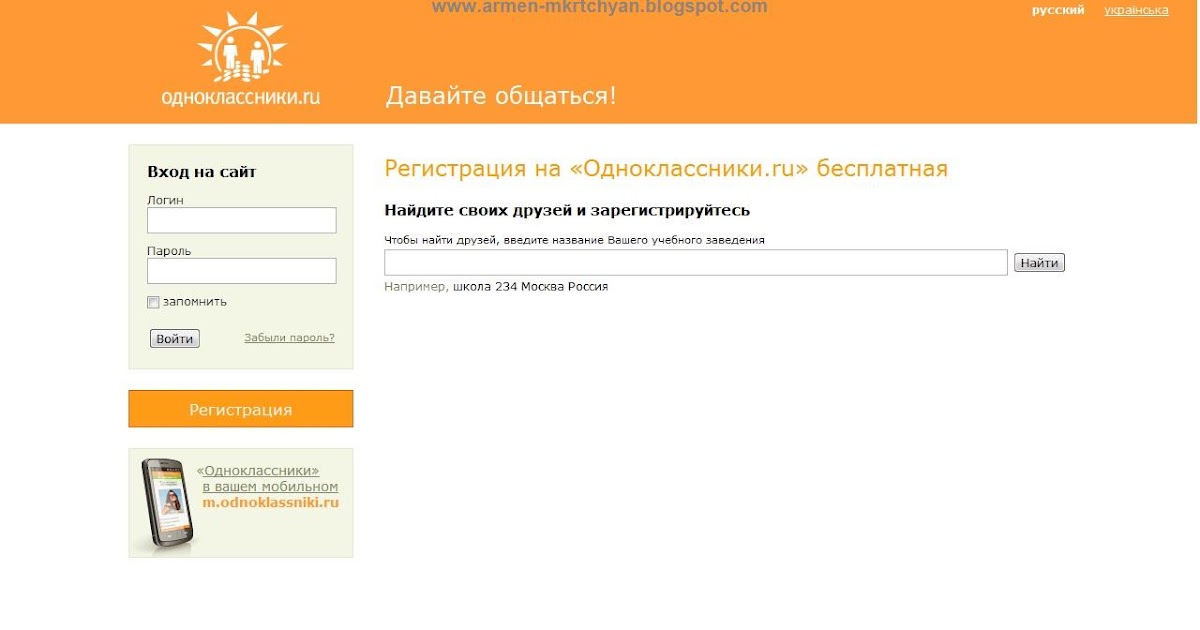This screenshot has width=1200, height=630.
Task: Enable the "запомнить" checkbox
Action: click(152, 302)
